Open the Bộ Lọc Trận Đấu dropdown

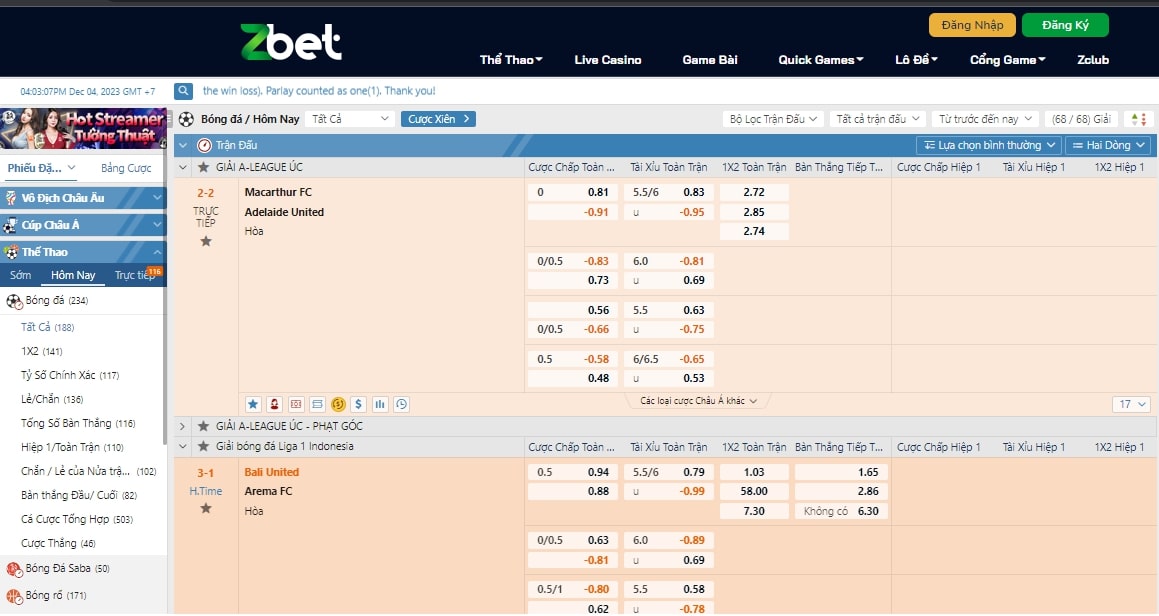pyautogui.click(x=773, y=119)
